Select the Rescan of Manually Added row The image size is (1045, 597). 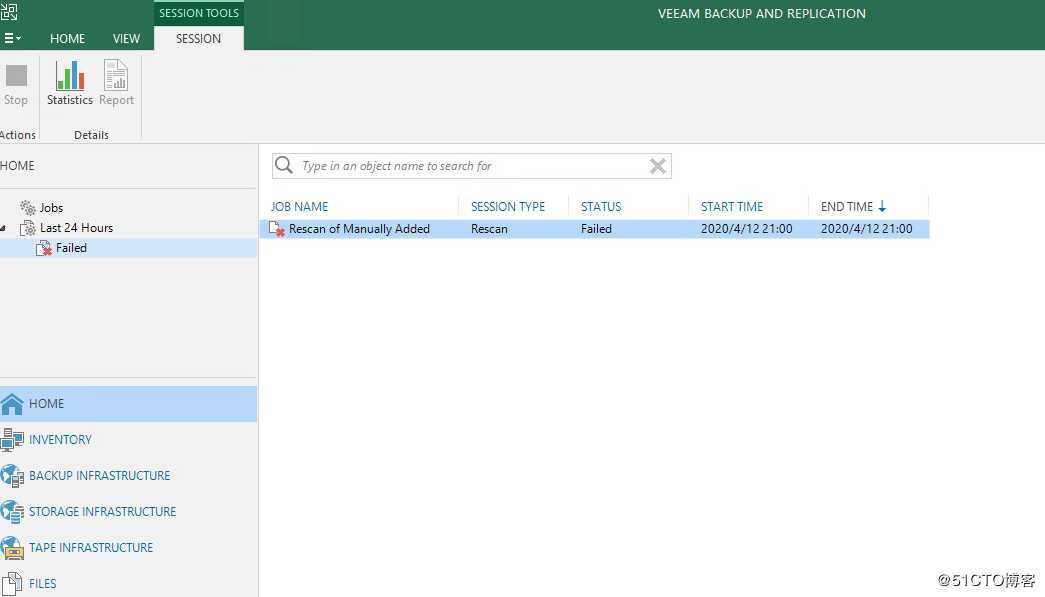click(x=594, y=229)
